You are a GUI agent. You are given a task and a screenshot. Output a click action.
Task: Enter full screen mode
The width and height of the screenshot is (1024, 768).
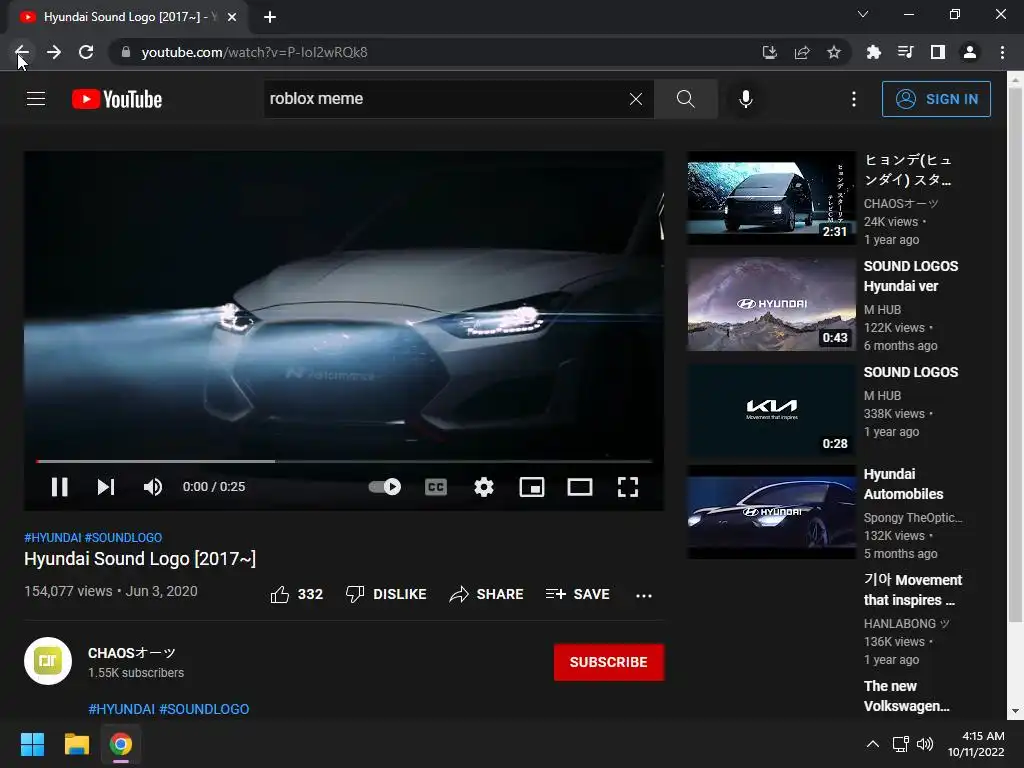628,487
